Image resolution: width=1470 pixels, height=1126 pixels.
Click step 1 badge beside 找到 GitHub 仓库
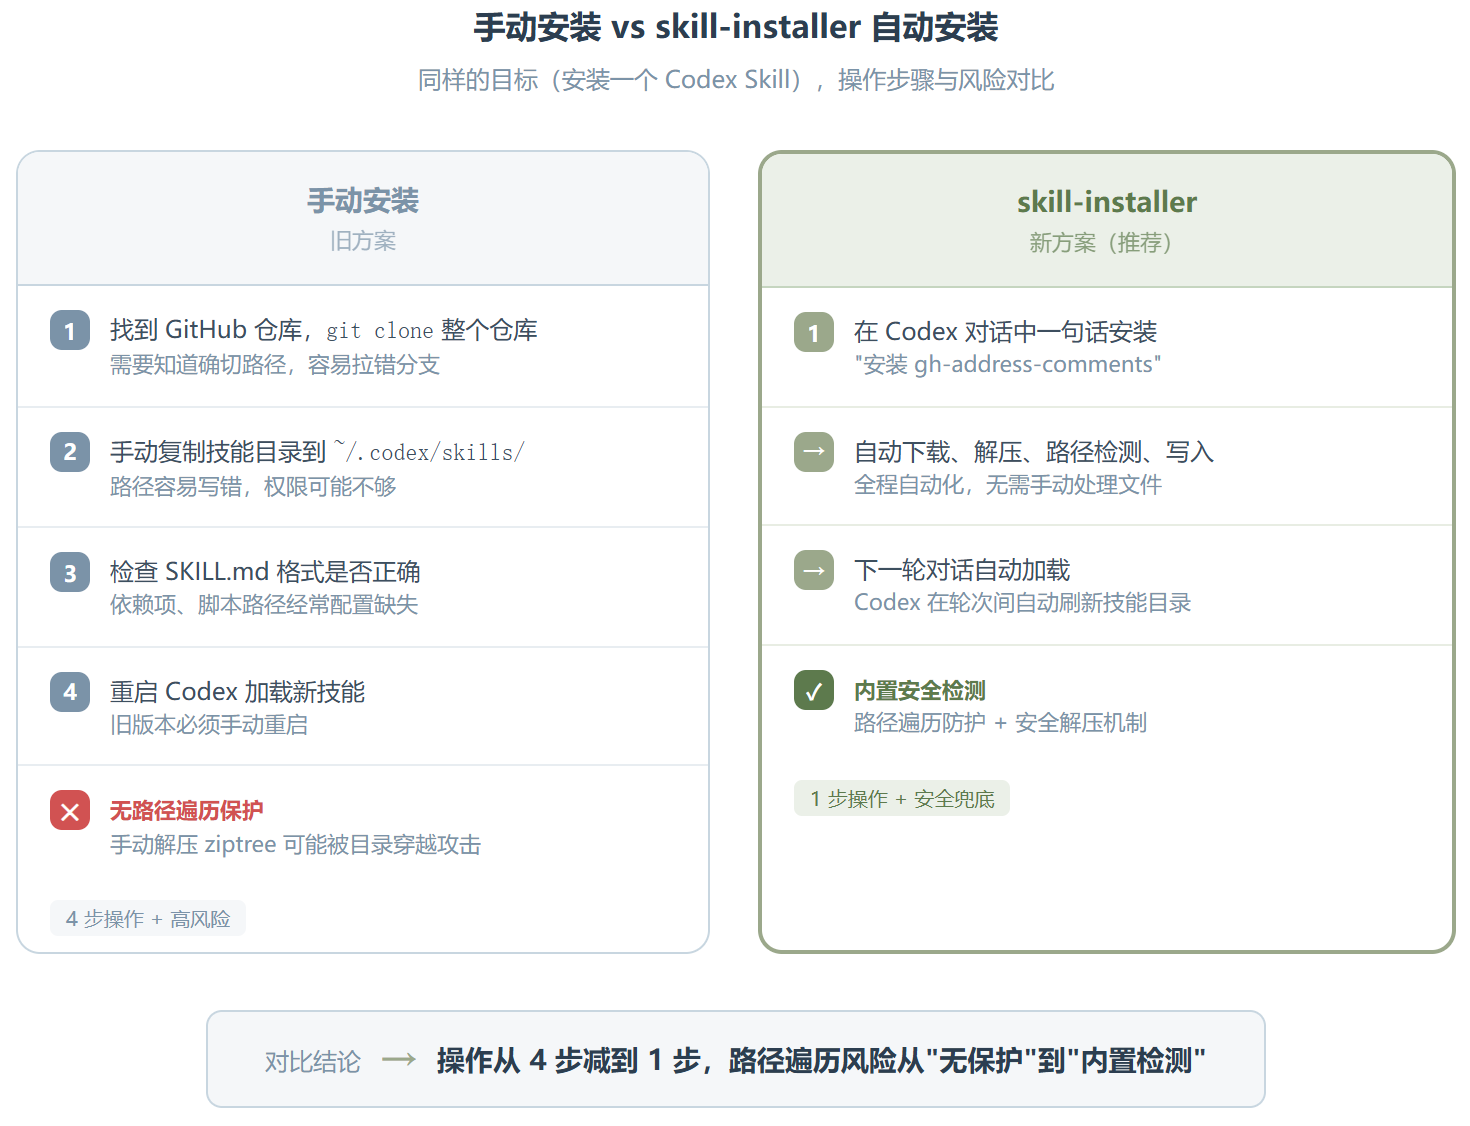coord(70,331)
